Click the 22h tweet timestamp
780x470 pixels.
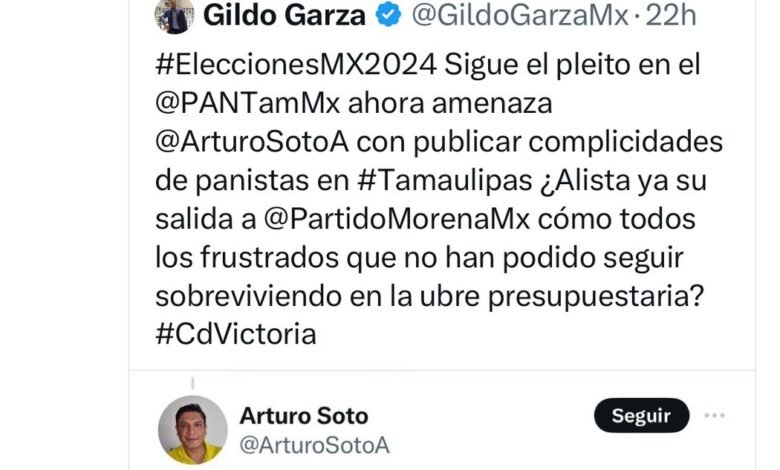click(x=670, y=15)
